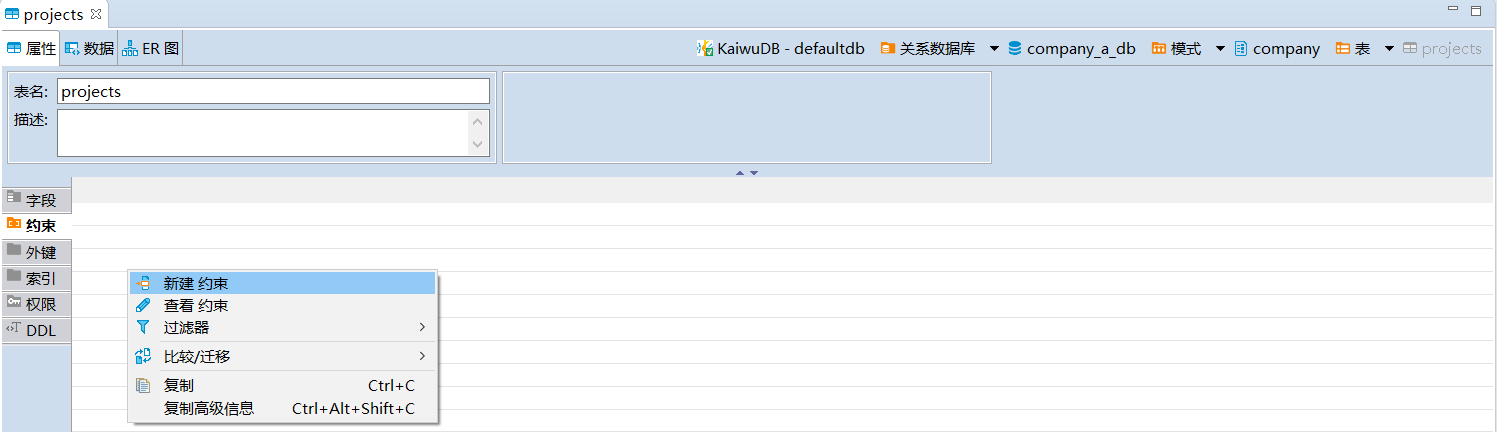Open the 权限 section
Screen dimensions: 1497x432
click(37, 304)
